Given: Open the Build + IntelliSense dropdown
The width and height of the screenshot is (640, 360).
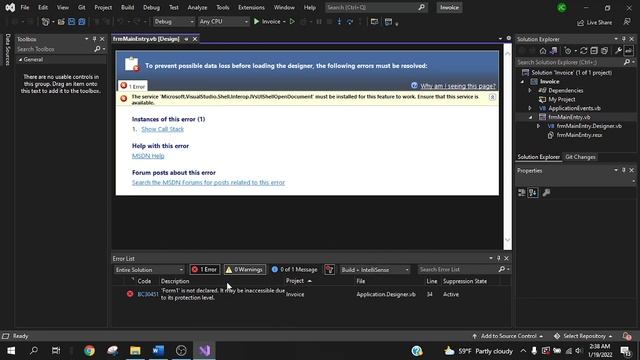Looking at the screenshot, I should tap(375, 270).
